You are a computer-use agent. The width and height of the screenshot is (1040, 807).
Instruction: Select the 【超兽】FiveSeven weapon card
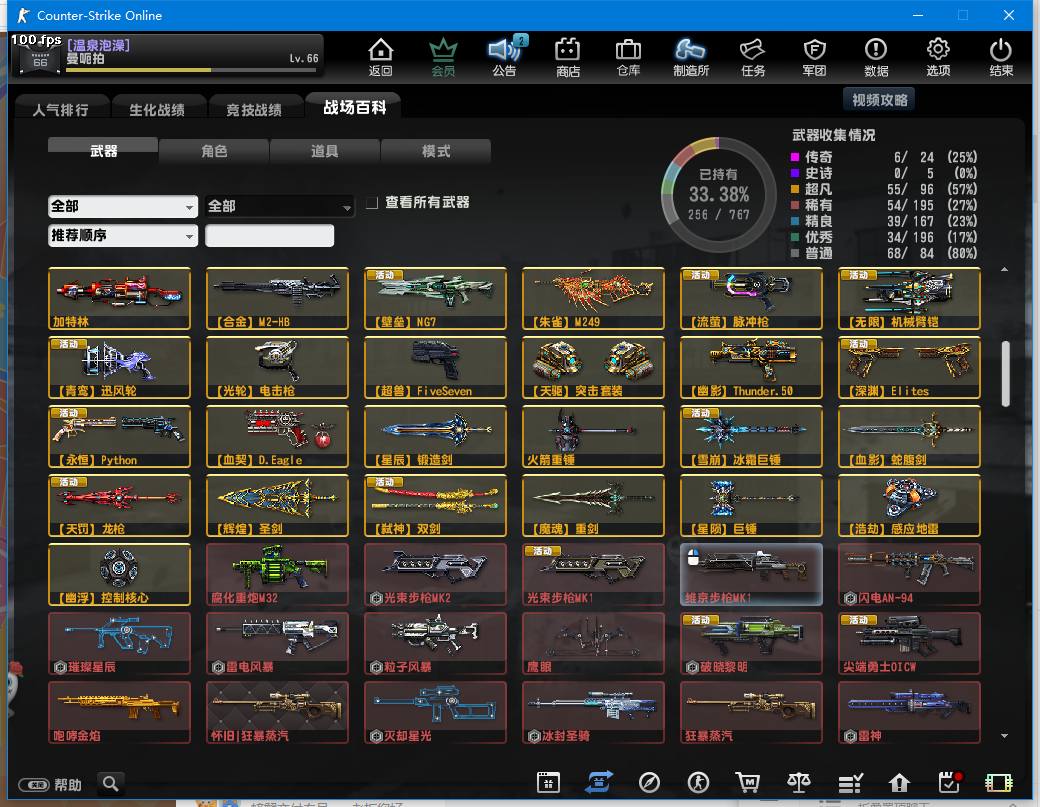(x=435, y=367)
